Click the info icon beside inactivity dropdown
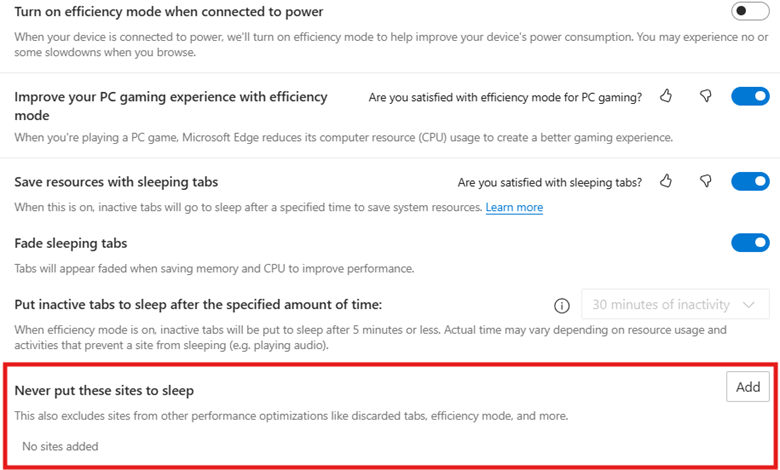 (x=562, y=305)
